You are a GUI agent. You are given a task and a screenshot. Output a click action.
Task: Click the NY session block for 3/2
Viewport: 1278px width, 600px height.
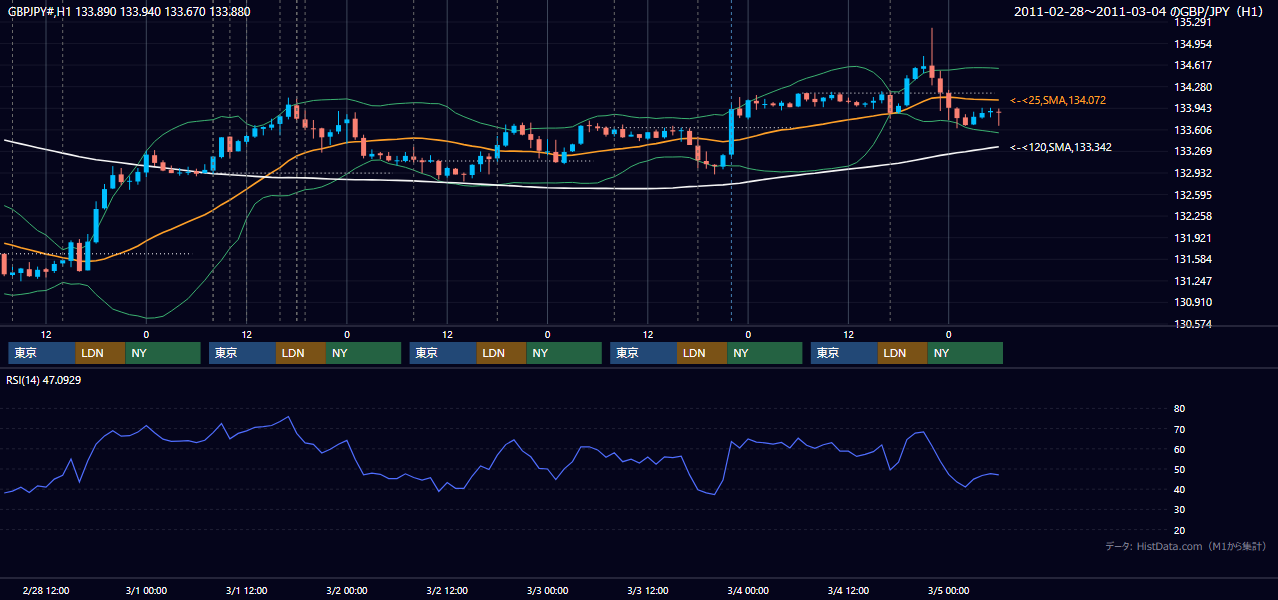(564, 353)
